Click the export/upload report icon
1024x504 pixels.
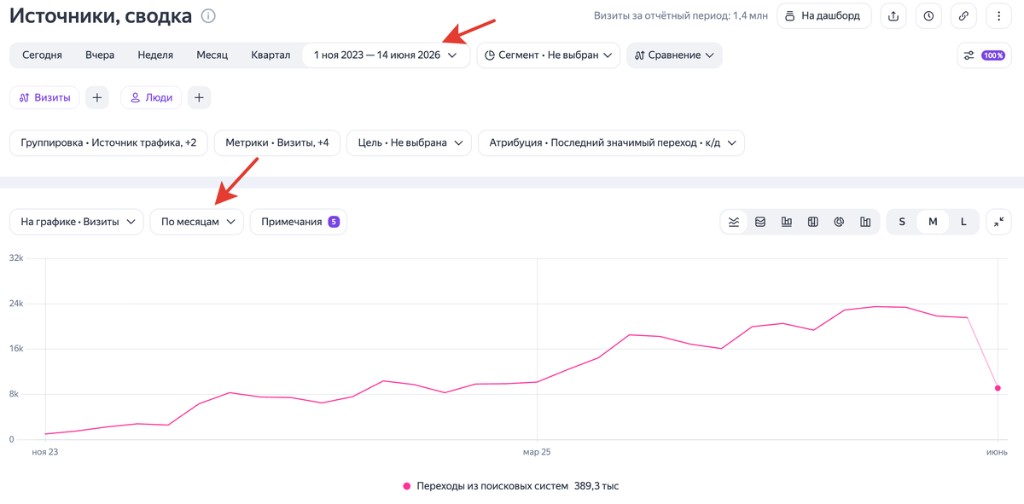click(893, 16)
